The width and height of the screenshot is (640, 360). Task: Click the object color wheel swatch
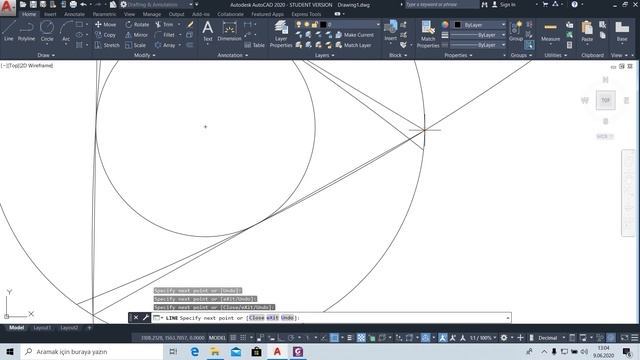[445, 24]
